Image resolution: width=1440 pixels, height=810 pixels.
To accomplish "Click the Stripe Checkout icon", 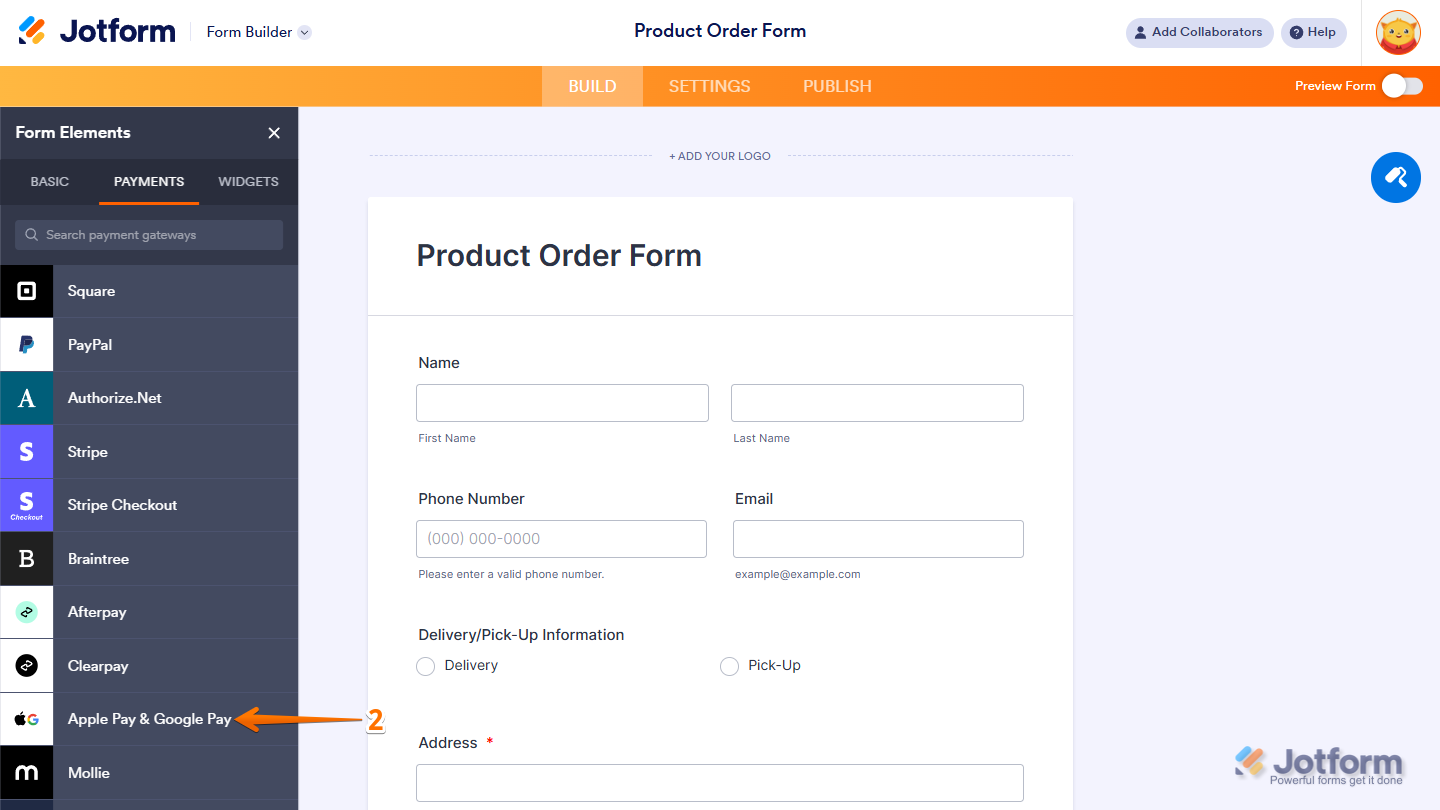I will click(27, 505).
